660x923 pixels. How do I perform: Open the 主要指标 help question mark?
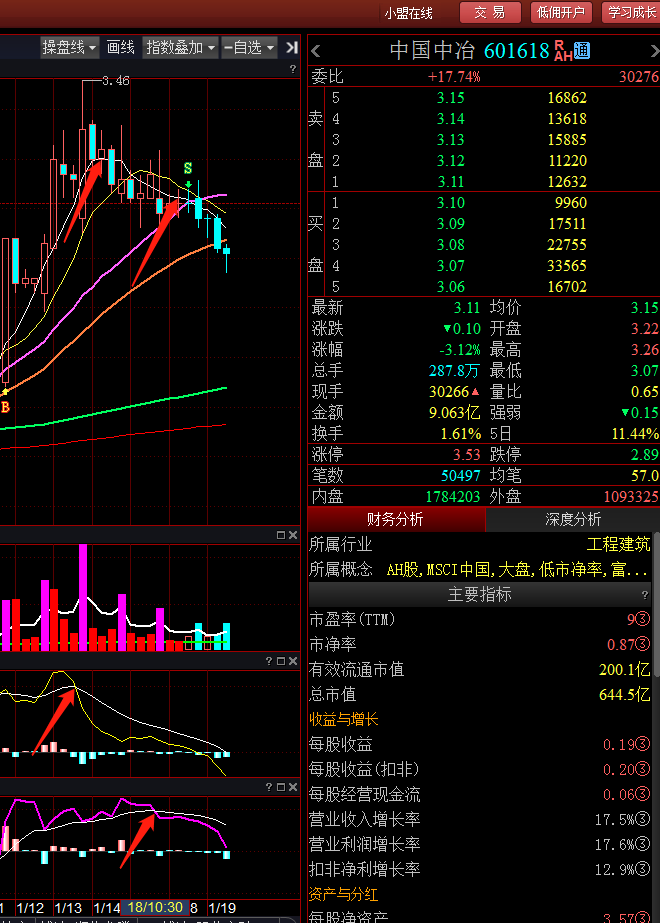tap(645, 595)
